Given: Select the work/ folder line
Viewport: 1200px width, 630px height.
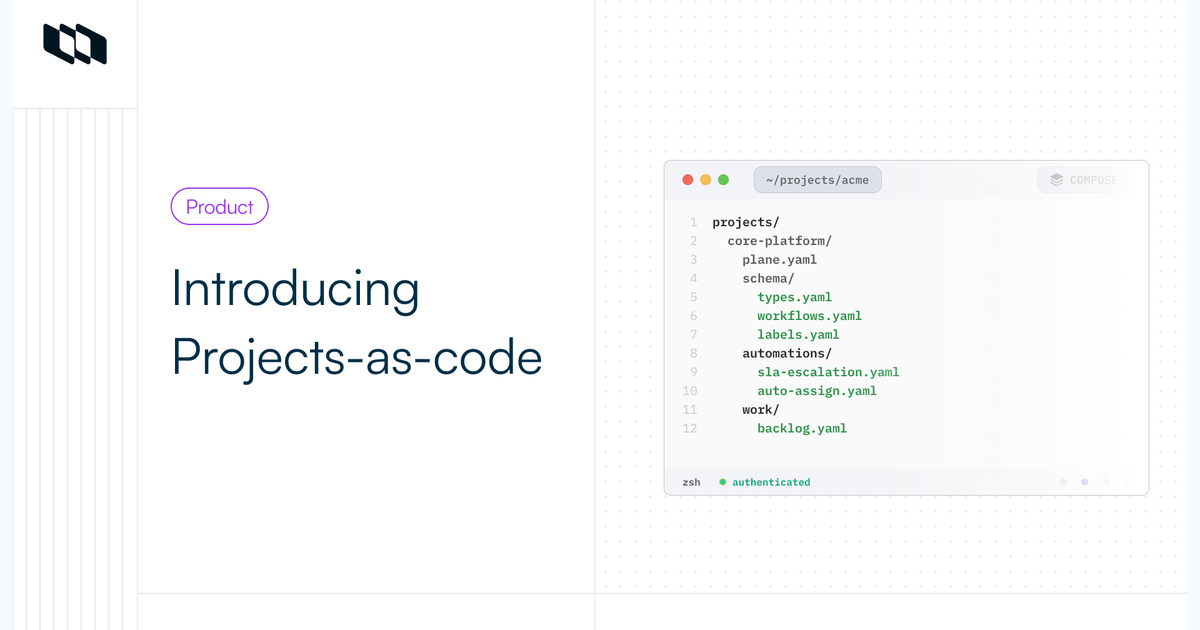Looking at the screenshot, I should (x=761, y=410).
